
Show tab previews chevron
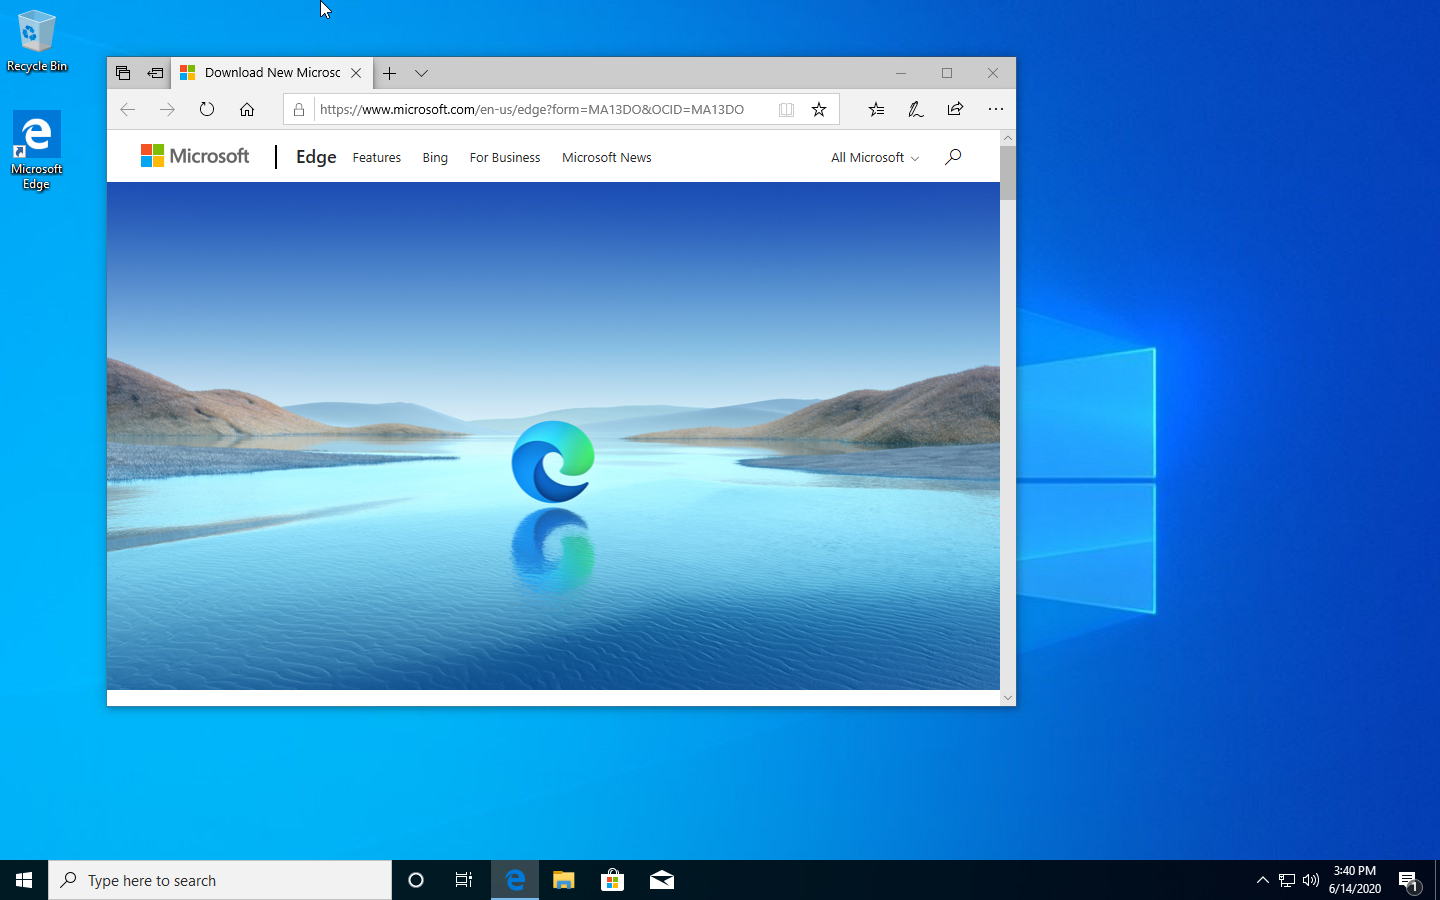point(422,73)
